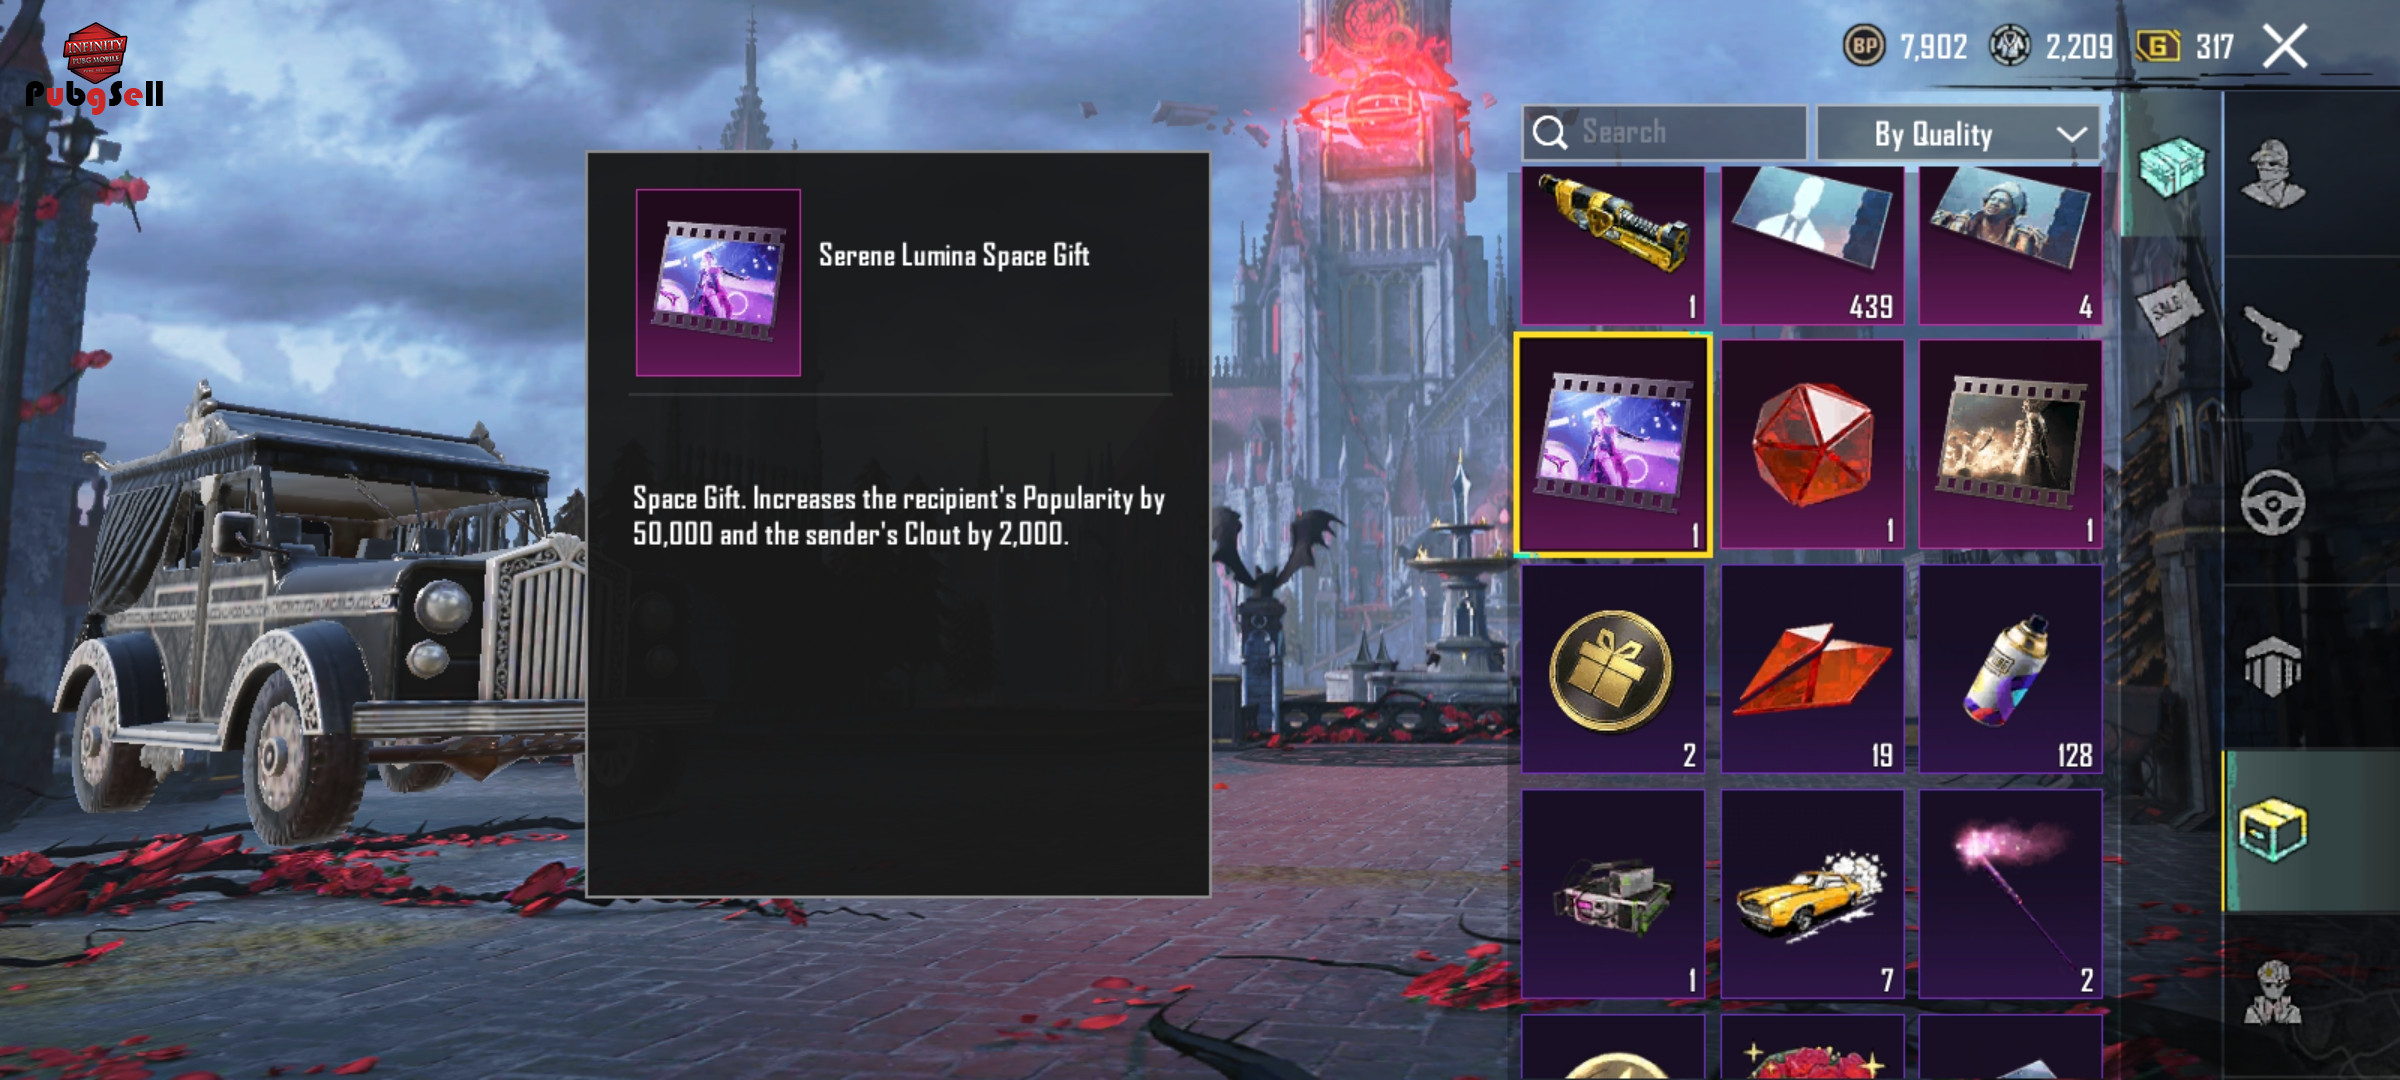Select the spray can item with 128
This screenshot has height=1080, width=2400.
tap(2010, 669)
